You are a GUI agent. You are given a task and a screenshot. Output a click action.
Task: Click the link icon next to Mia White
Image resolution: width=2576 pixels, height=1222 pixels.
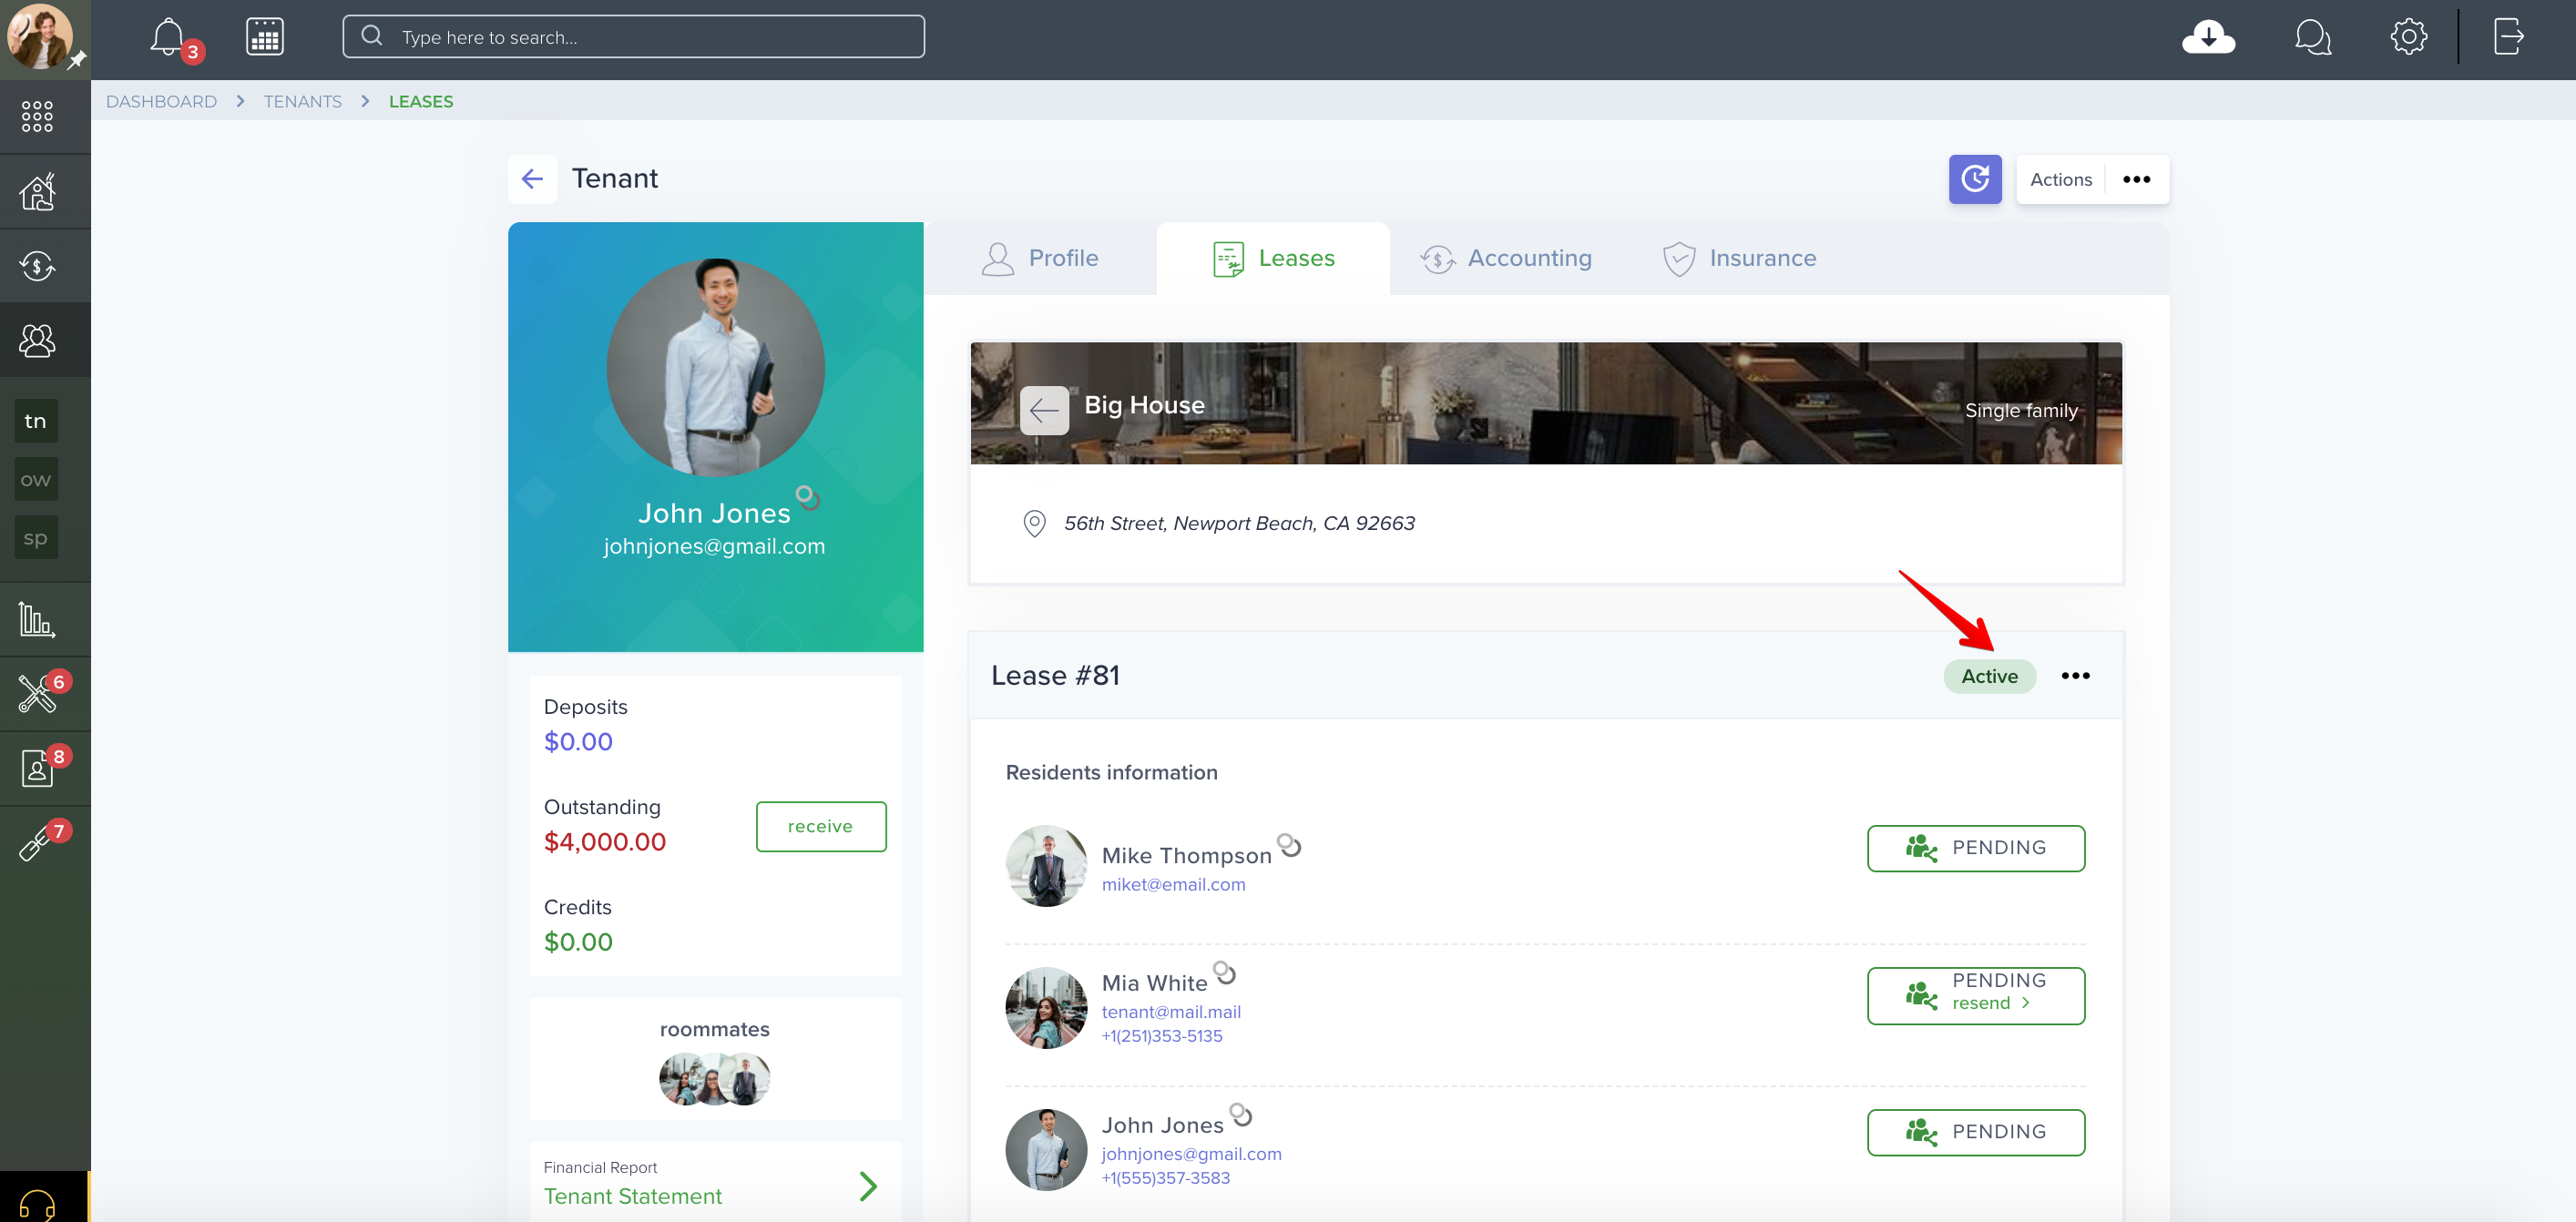pyautogui.click(x=1225, y=972)
